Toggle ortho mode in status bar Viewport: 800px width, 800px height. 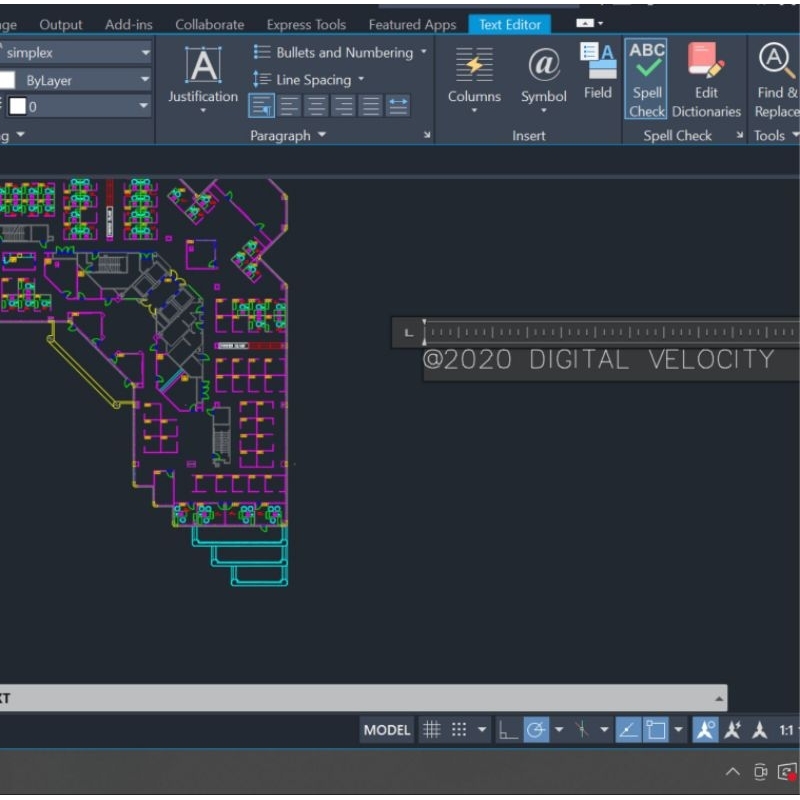(x=508, y=730)
